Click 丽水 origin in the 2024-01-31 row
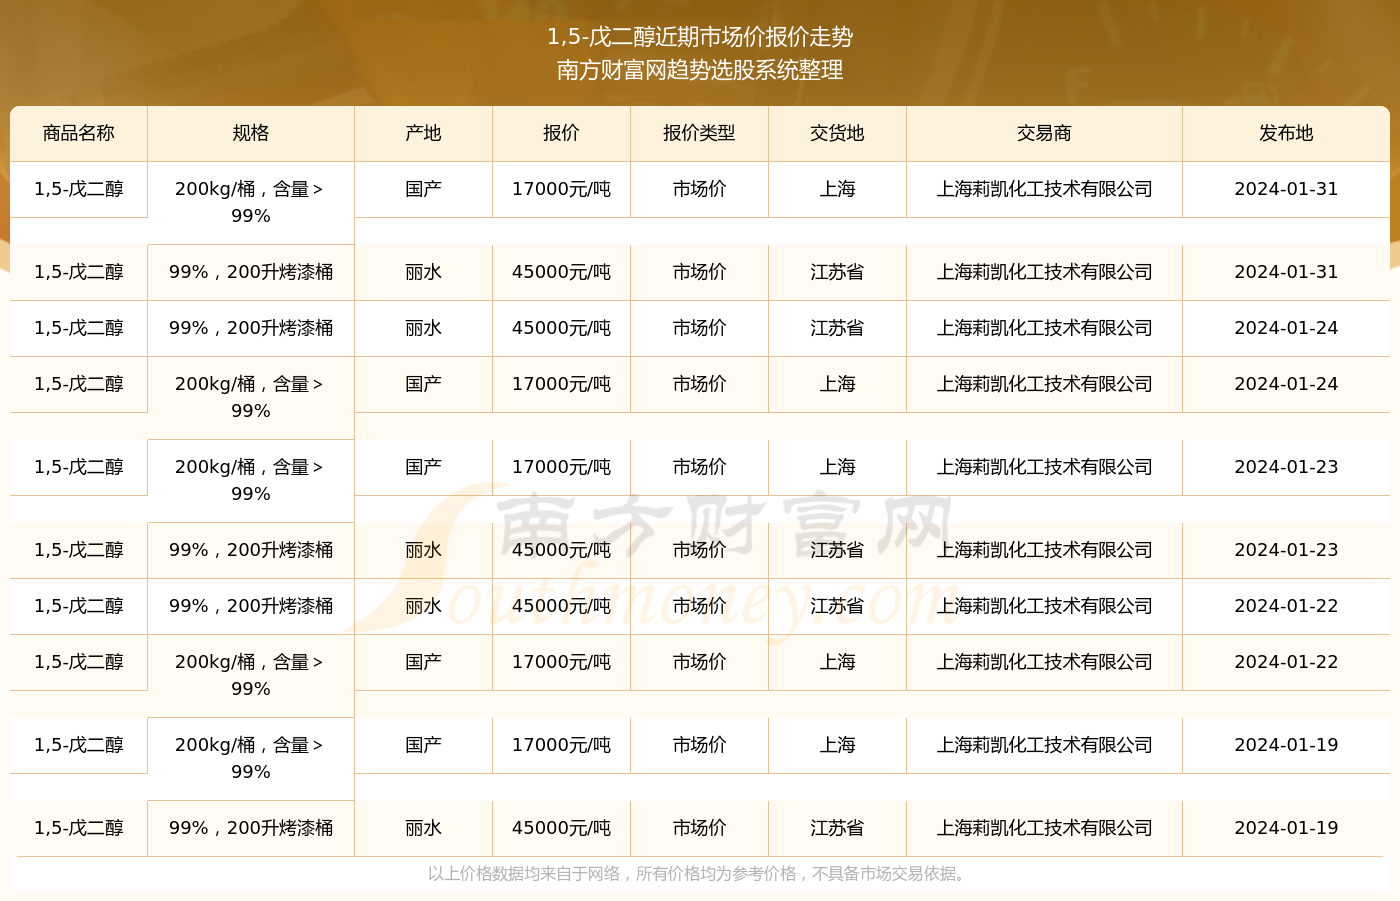The width and height of the screenshot is (1400, 901). click(x=423, y=272)
